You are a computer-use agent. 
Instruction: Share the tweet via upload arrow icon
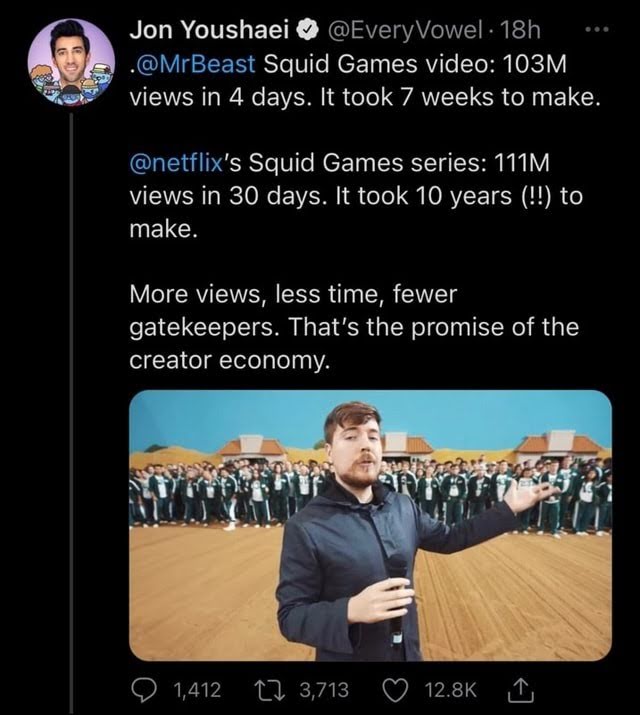(520, 689)
